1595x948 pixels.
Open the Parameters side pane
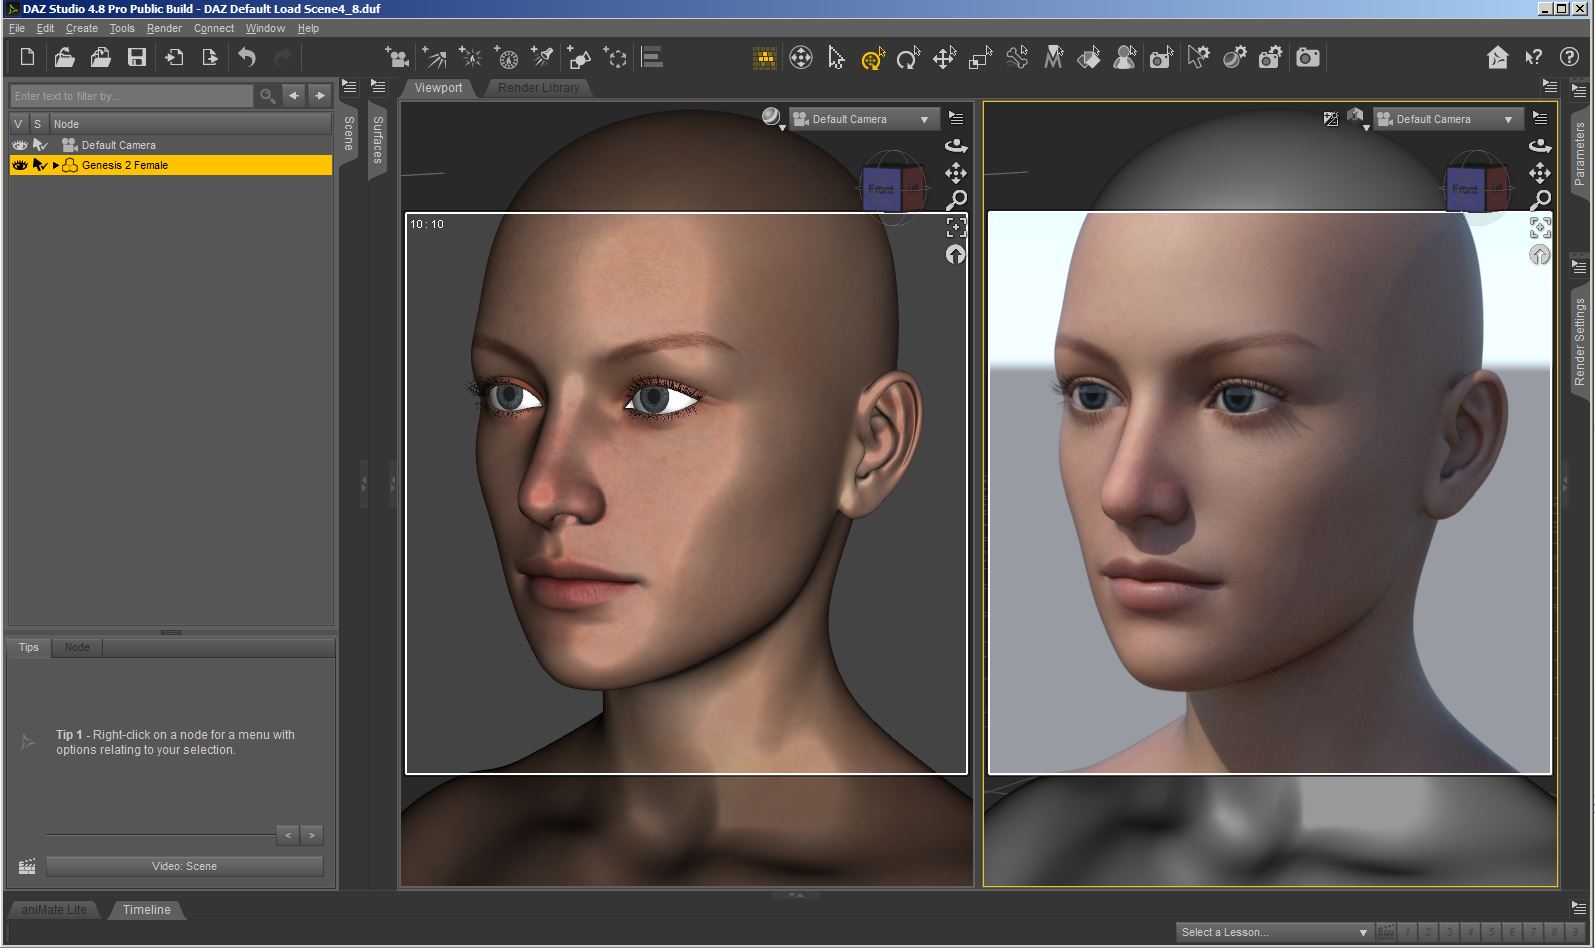click(x=1580, y=153)
